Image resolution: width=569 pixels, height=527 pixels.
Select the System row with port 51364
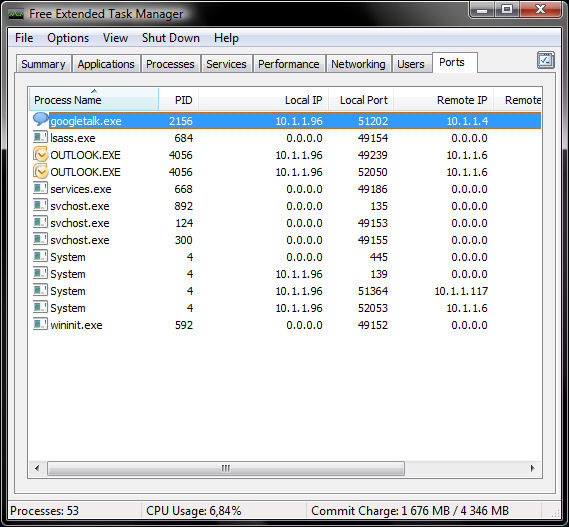coord(285,291)
